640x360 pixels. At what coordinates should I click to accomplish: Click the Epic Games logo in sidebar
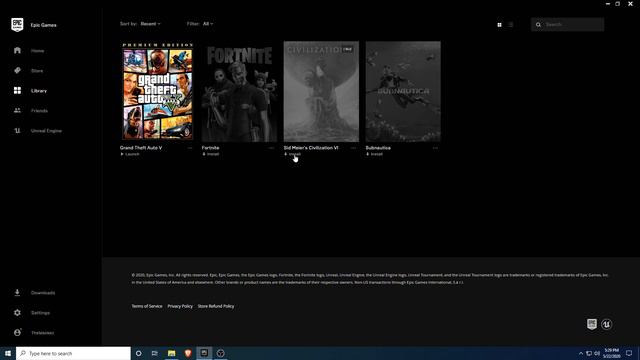[x=17, y=25]
